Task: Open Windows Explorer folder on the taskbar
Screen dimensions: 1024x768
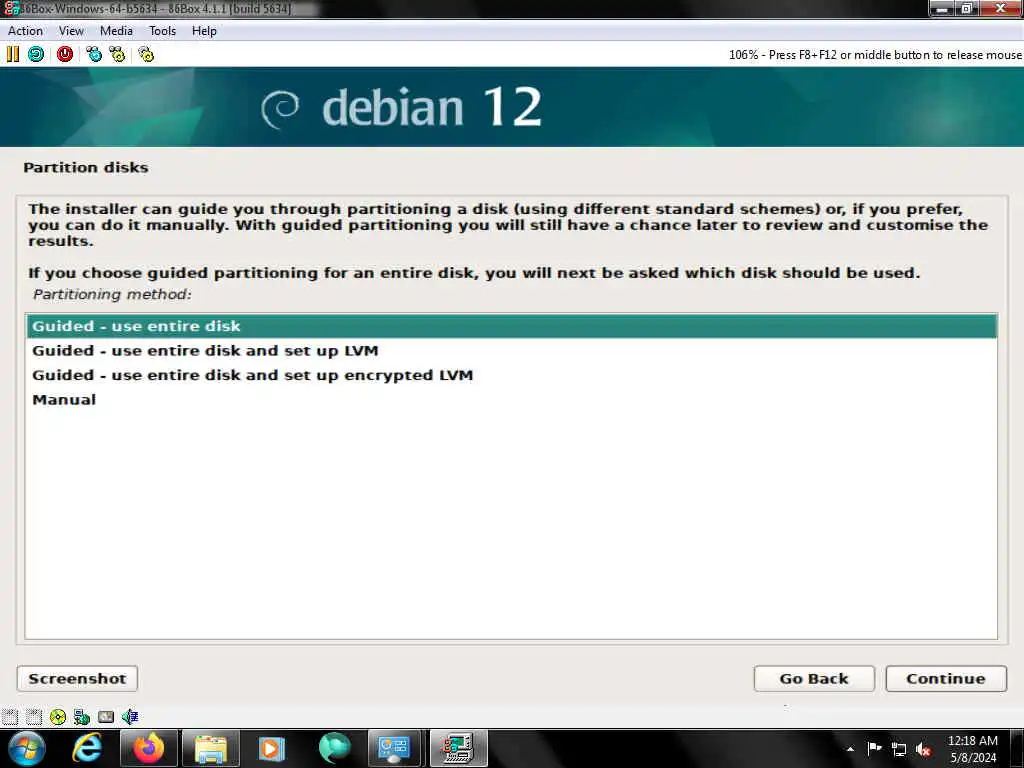Action: (x=211, y=748)
